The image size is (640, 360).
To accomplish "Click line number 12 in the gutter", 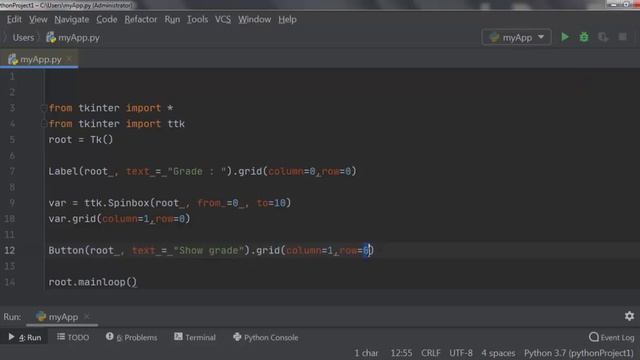I will coord(10,250).
